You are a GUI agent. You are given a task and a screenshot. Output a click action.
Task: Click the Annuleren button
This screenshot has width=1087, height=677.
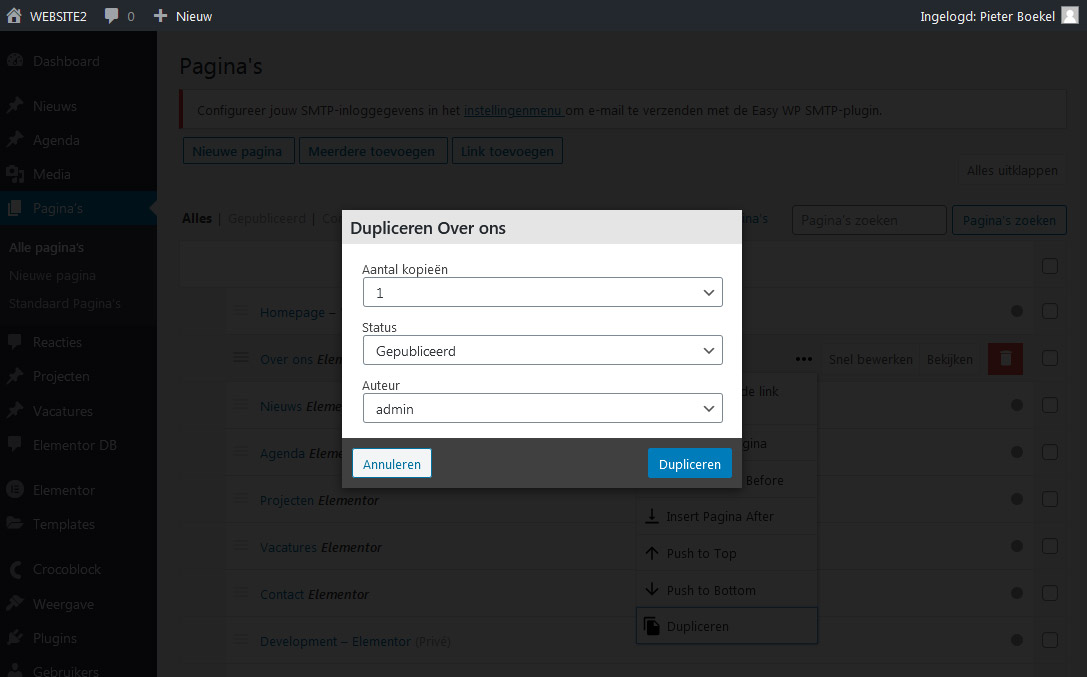pos(391,464)
